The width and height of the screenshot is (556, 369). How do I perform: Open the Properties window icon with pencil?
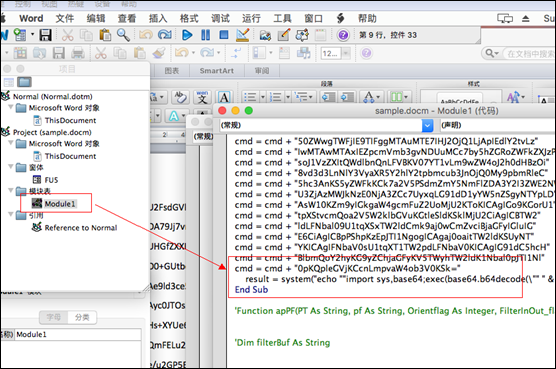point(284,35)
